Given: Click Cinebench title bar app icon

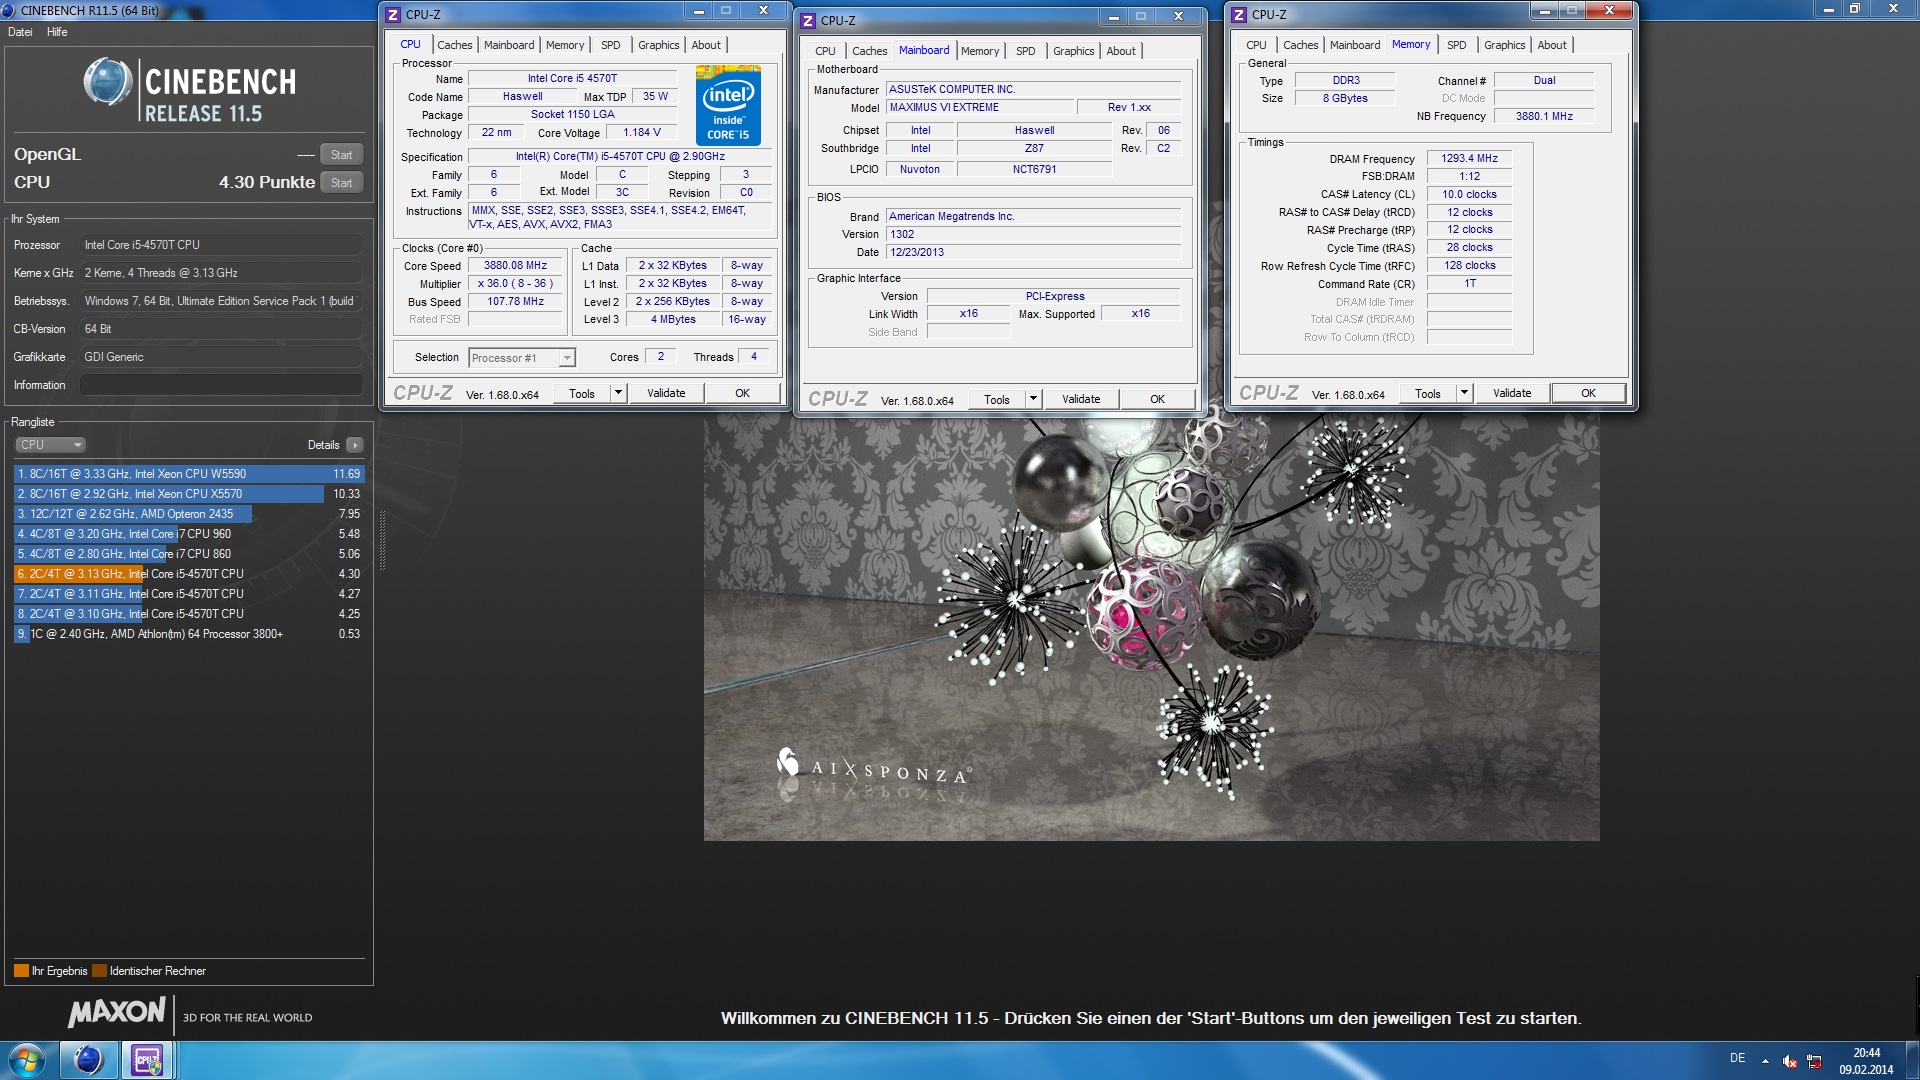Looking at the screenshot, I should 9,10.
